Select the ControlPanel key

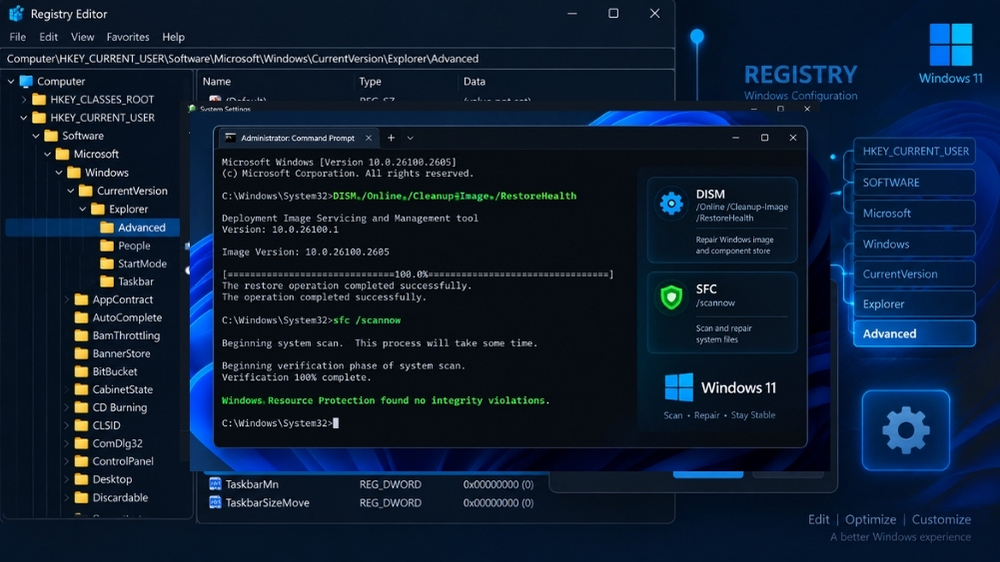point(122,461)
